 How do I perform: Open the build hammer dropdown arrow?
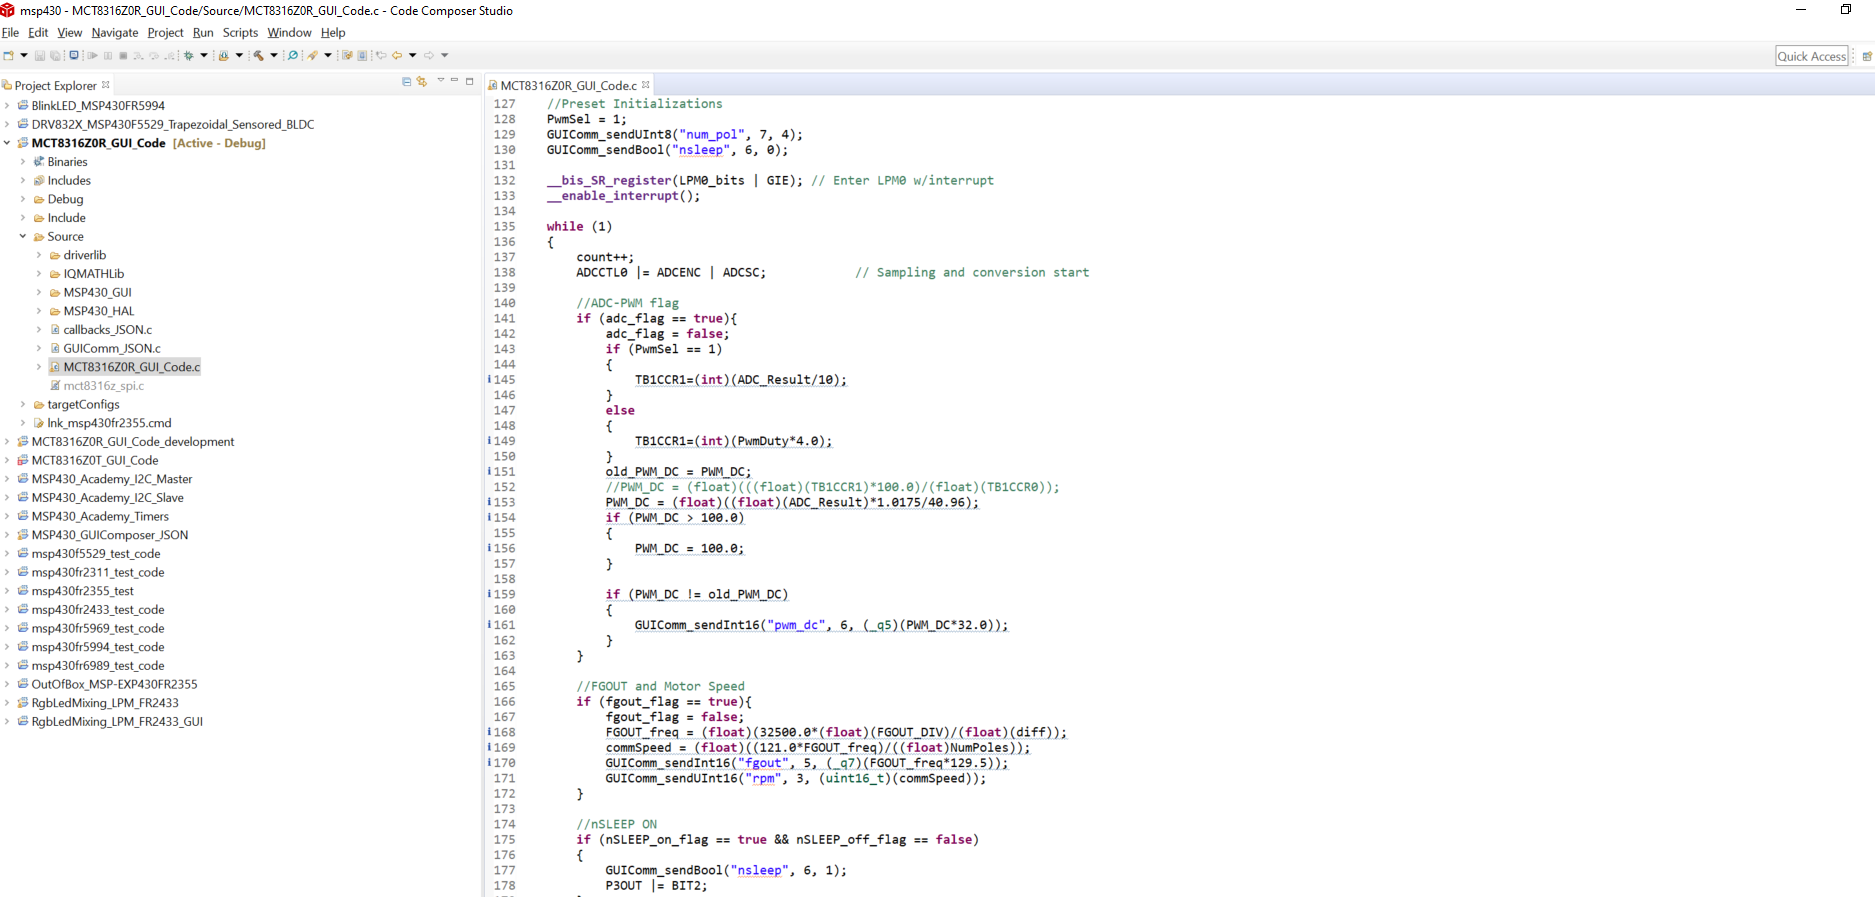pos(274,56)
